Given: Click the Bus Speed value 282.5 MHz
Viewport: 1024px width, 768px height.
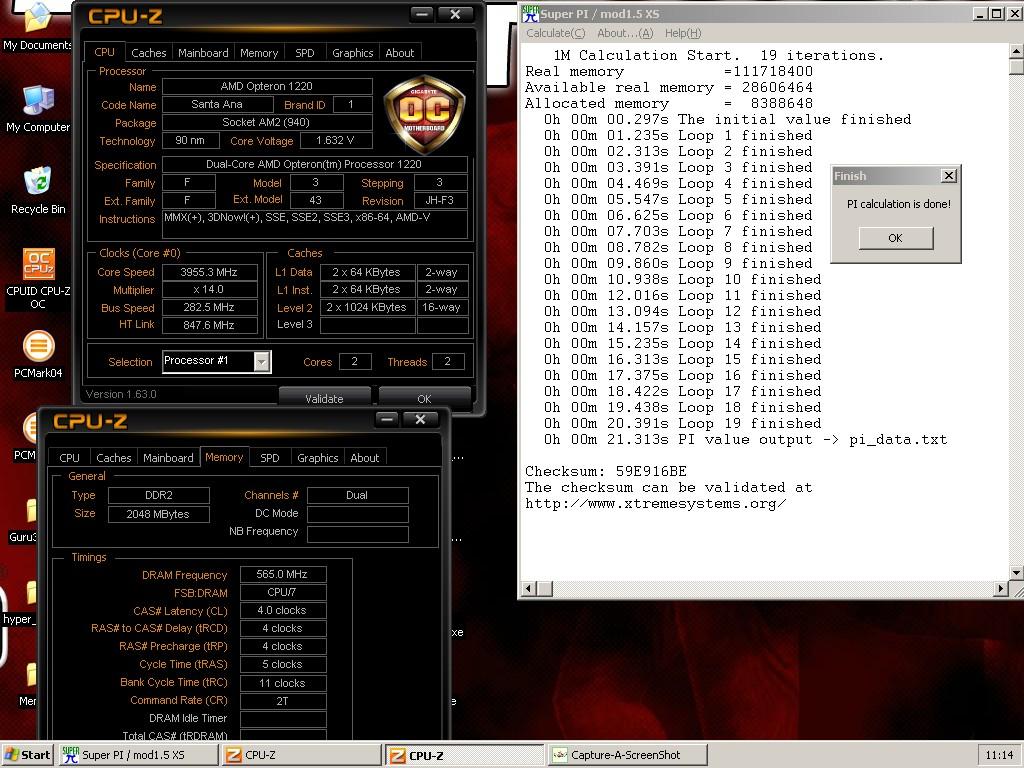Looking at the screenshot, I should 209,307.
